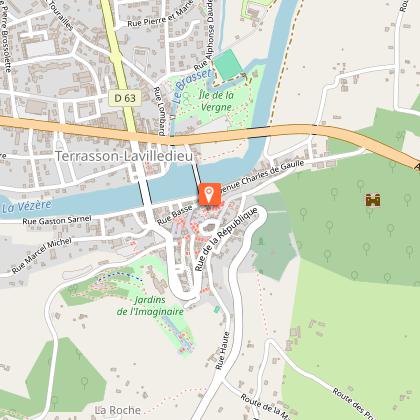Select the D 63 road shield
The height and width of the screenshot is (420, 420).
click(x=125, y=98)
